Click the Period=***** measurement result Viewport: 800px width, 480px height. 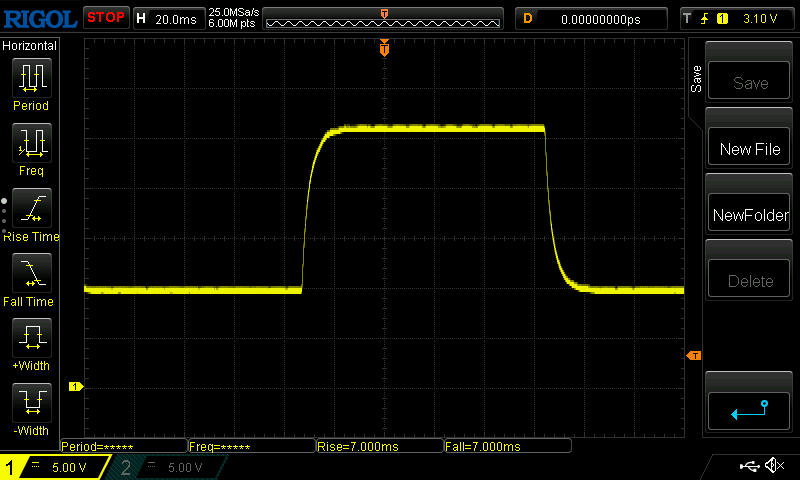pyautogui.click(x=124, y=446)
